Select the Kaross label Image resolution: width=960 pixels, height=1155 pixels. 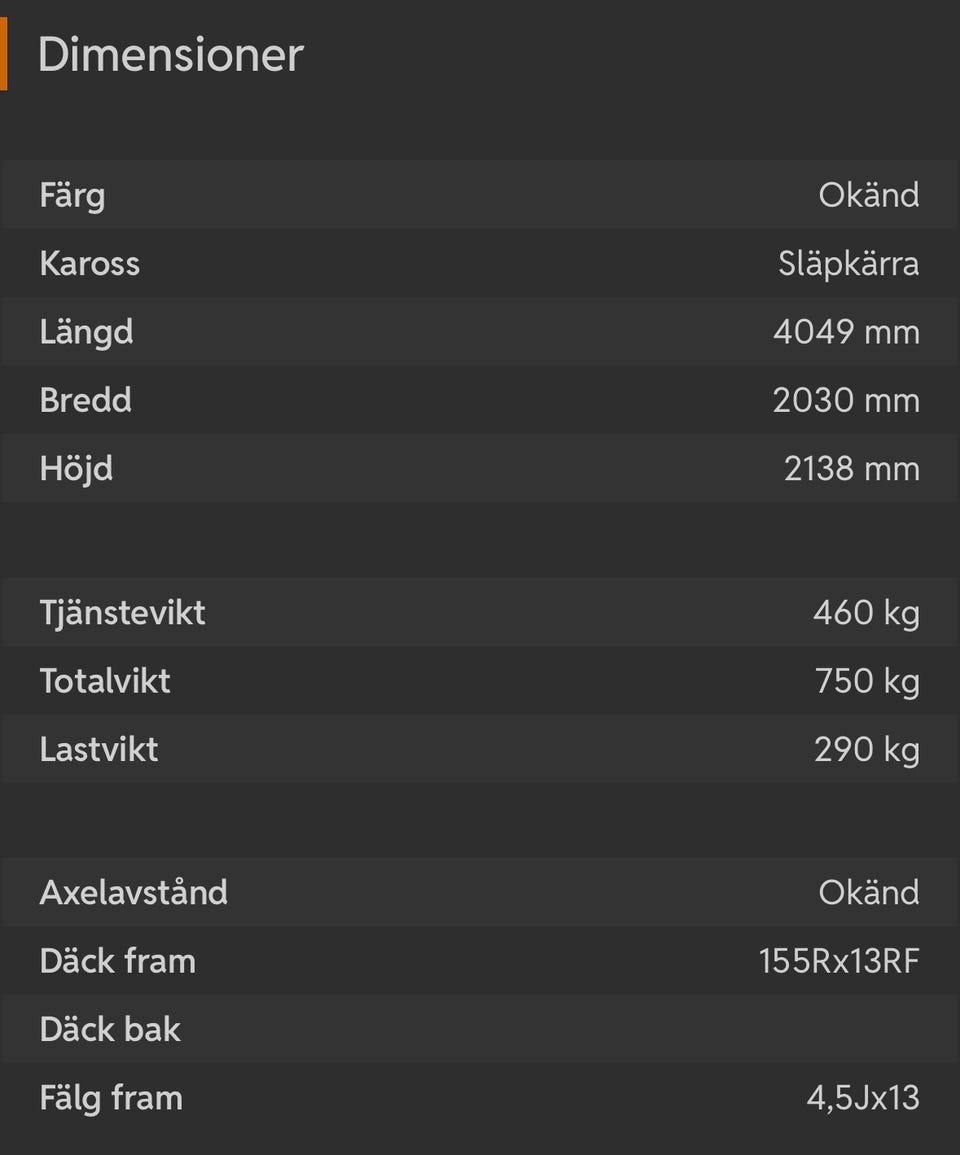pos(89,264)
